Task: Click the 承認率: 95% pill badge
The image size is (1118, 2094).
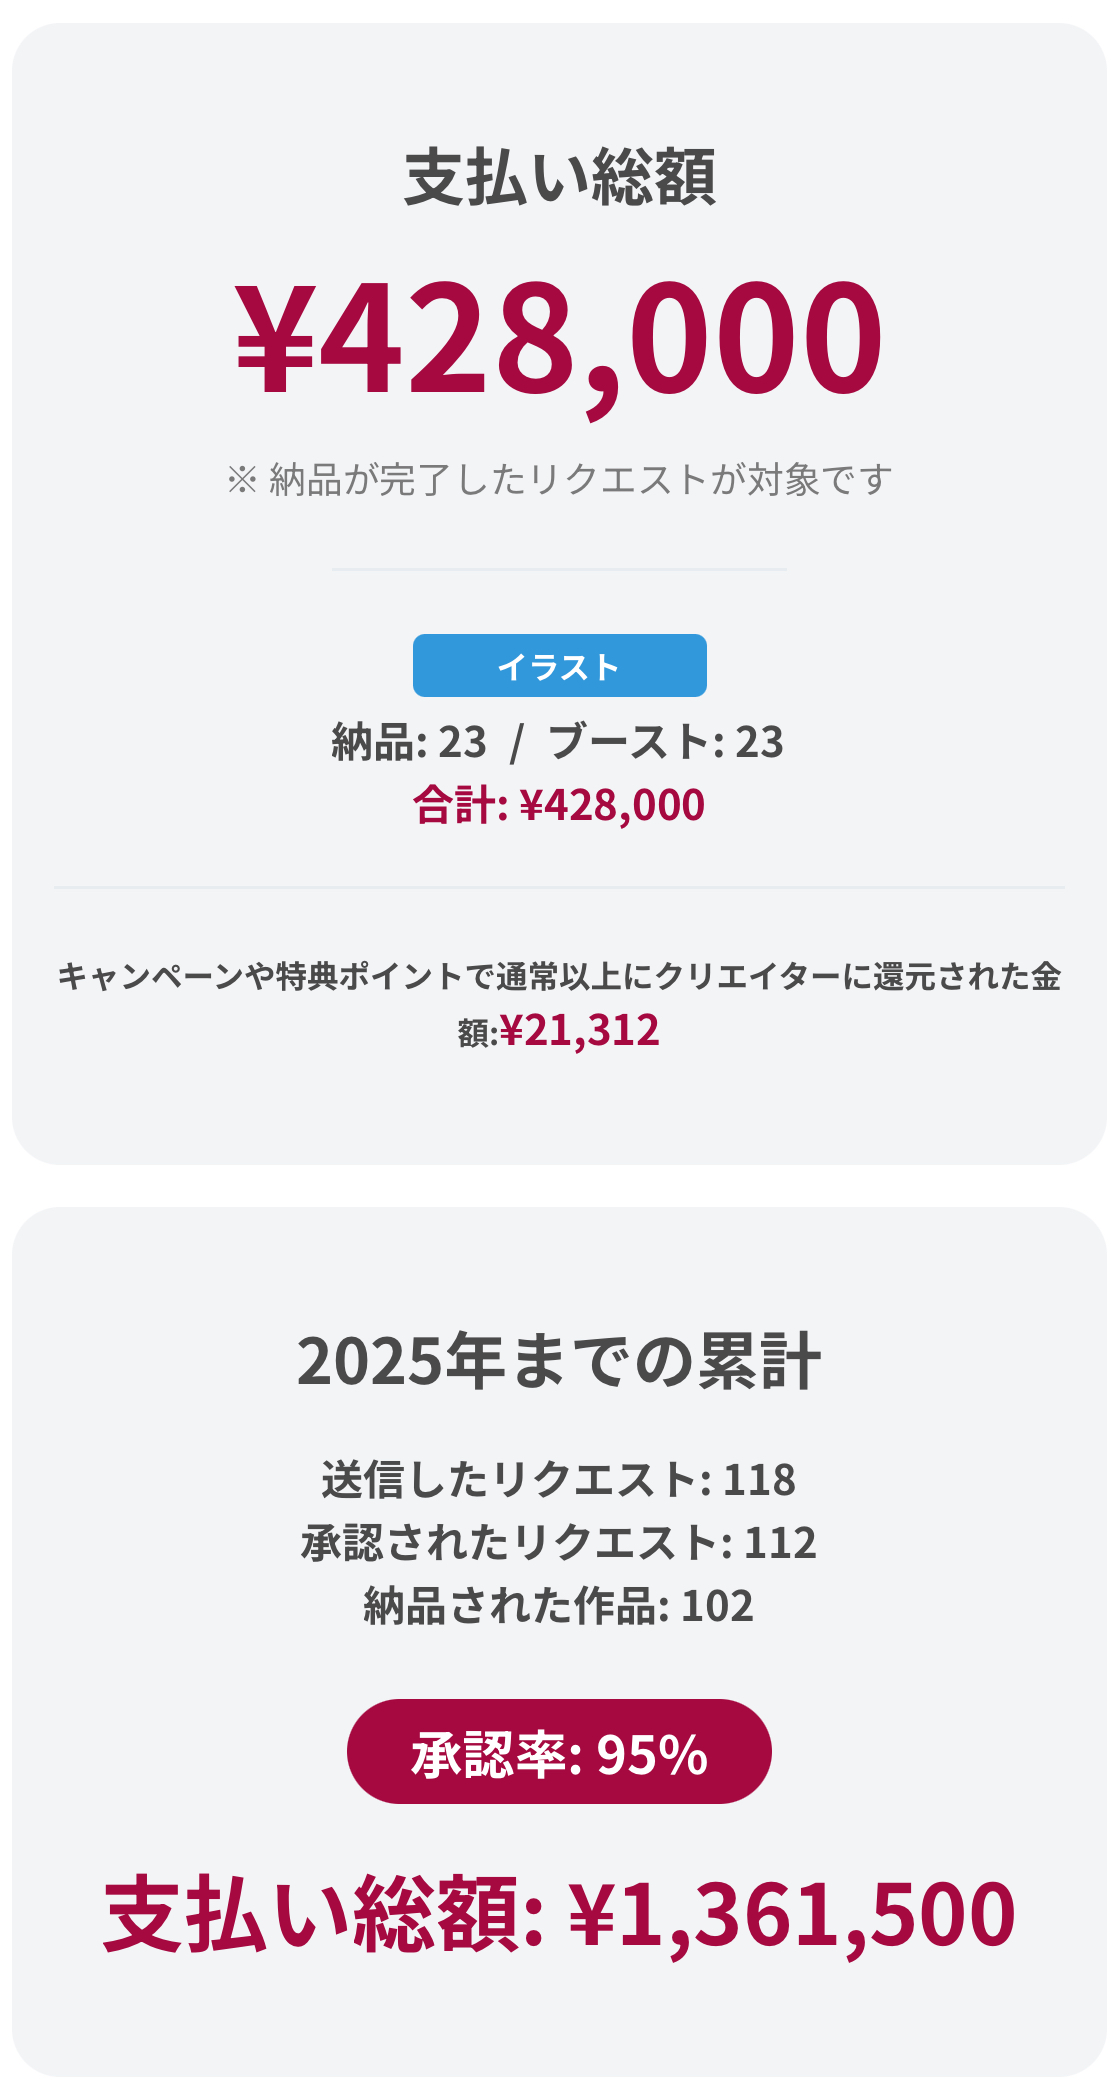Action: [559, 1751]
